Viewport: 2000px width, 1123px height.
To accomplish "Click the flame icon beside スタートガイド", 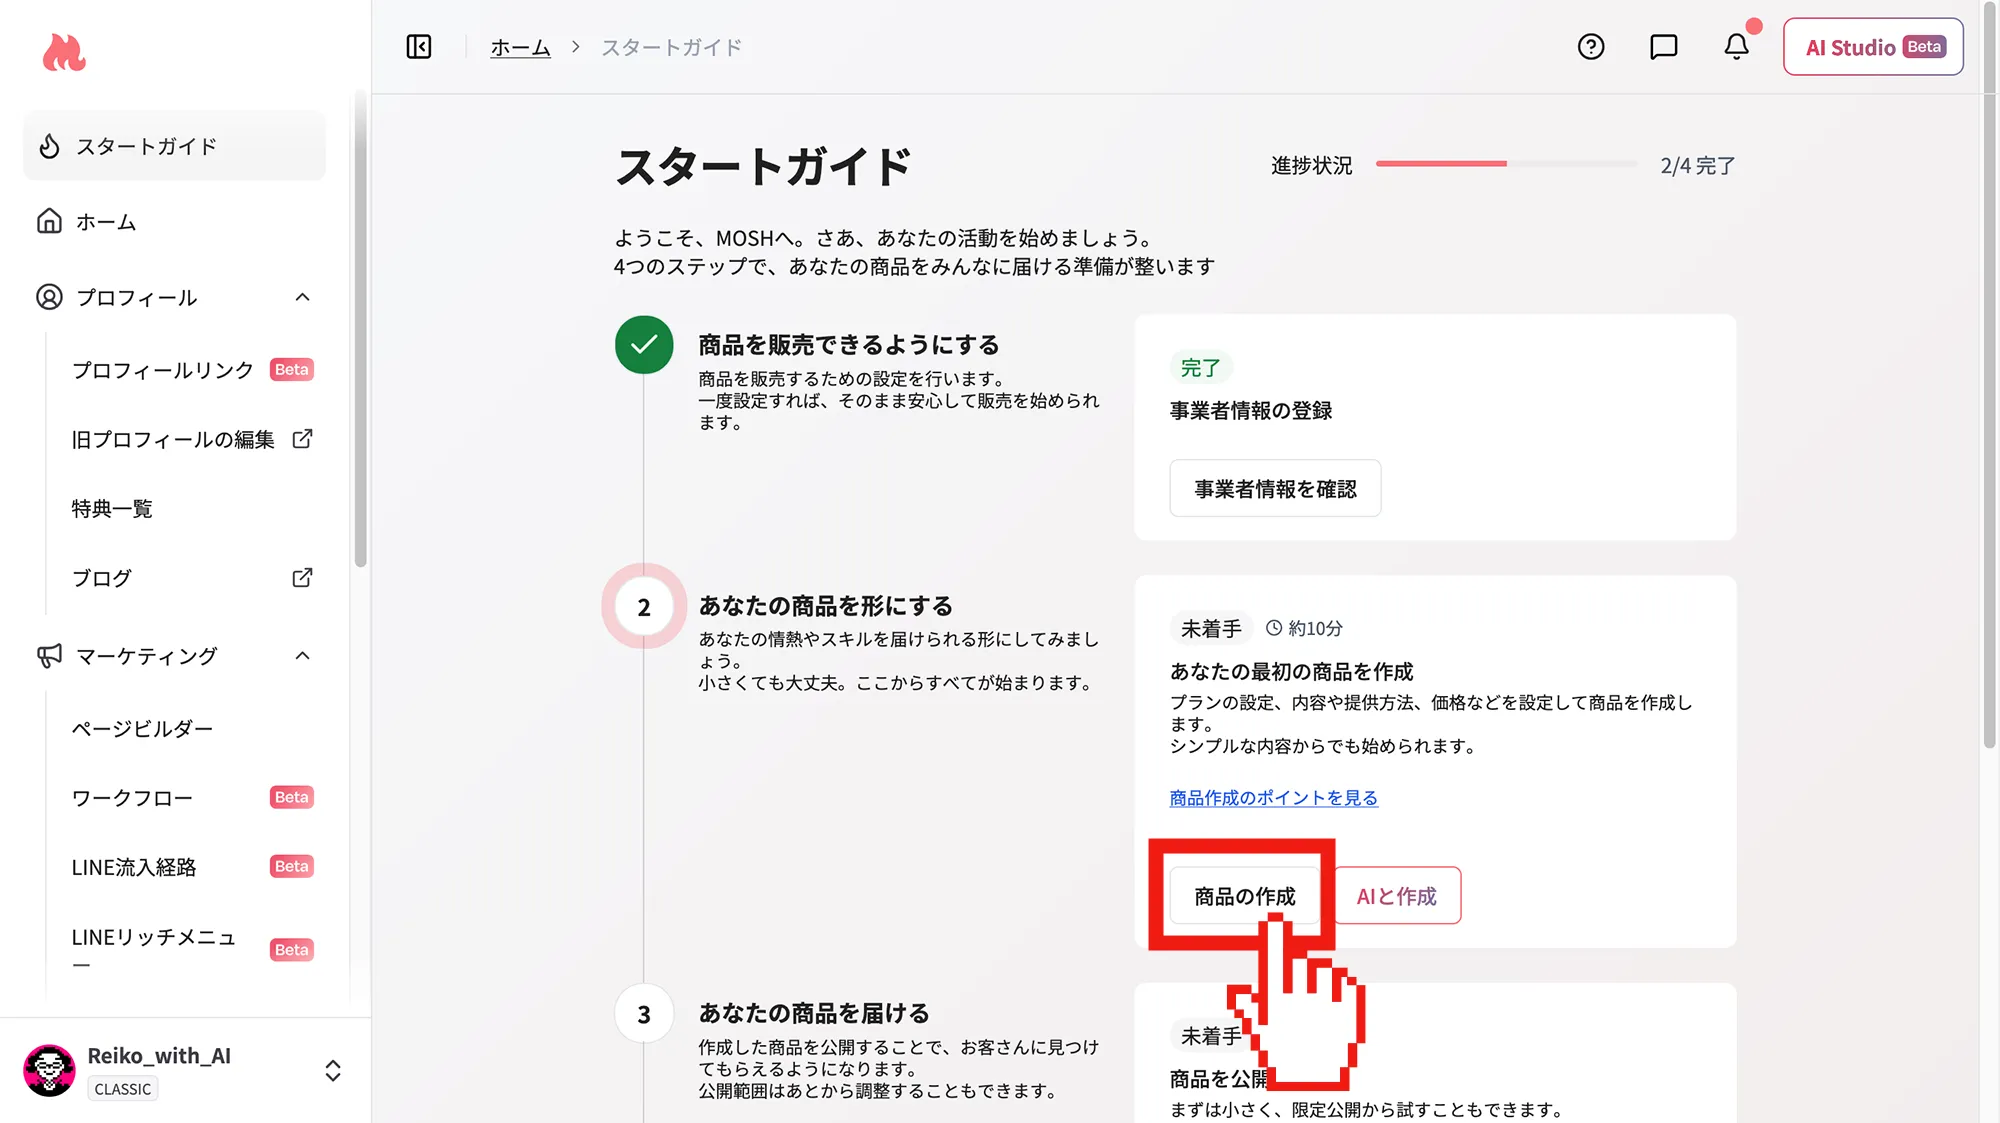I will point(49,146).
